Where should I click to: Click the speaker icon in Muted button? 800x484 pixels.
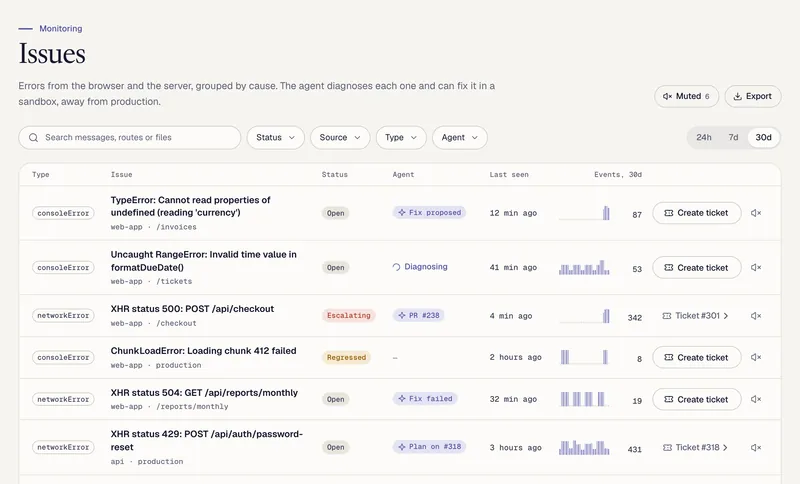pyautogui.click(x=667, y=96)
